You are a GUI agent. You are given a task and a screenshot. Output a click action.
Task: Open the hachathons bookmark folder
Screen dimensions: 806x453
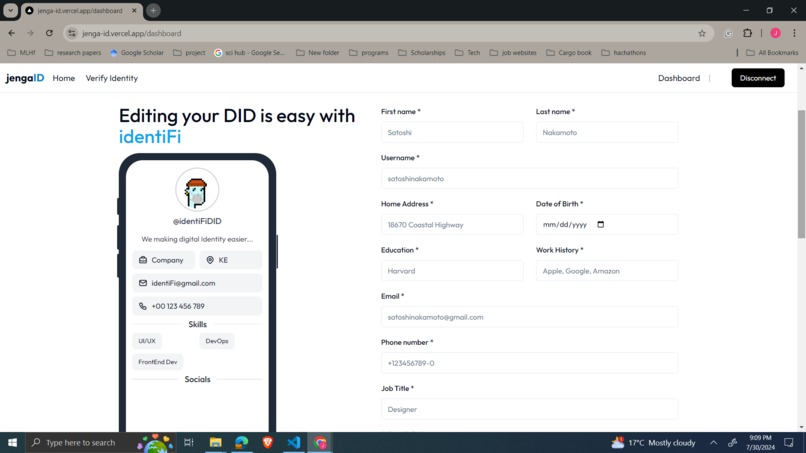point(624,52)
